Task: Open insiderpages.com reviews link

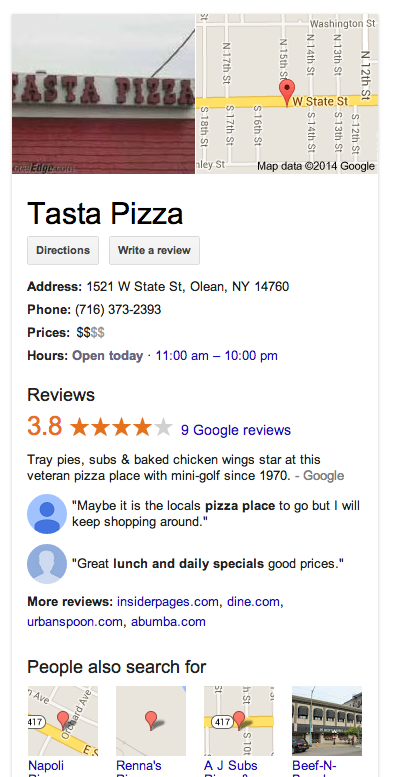Action: pos(168,602)
